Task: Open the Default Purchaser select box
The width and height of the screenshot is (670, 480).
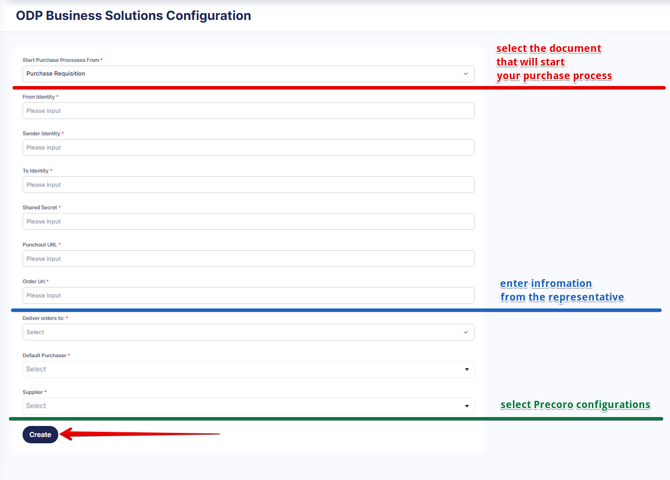Action: point(248,369)
